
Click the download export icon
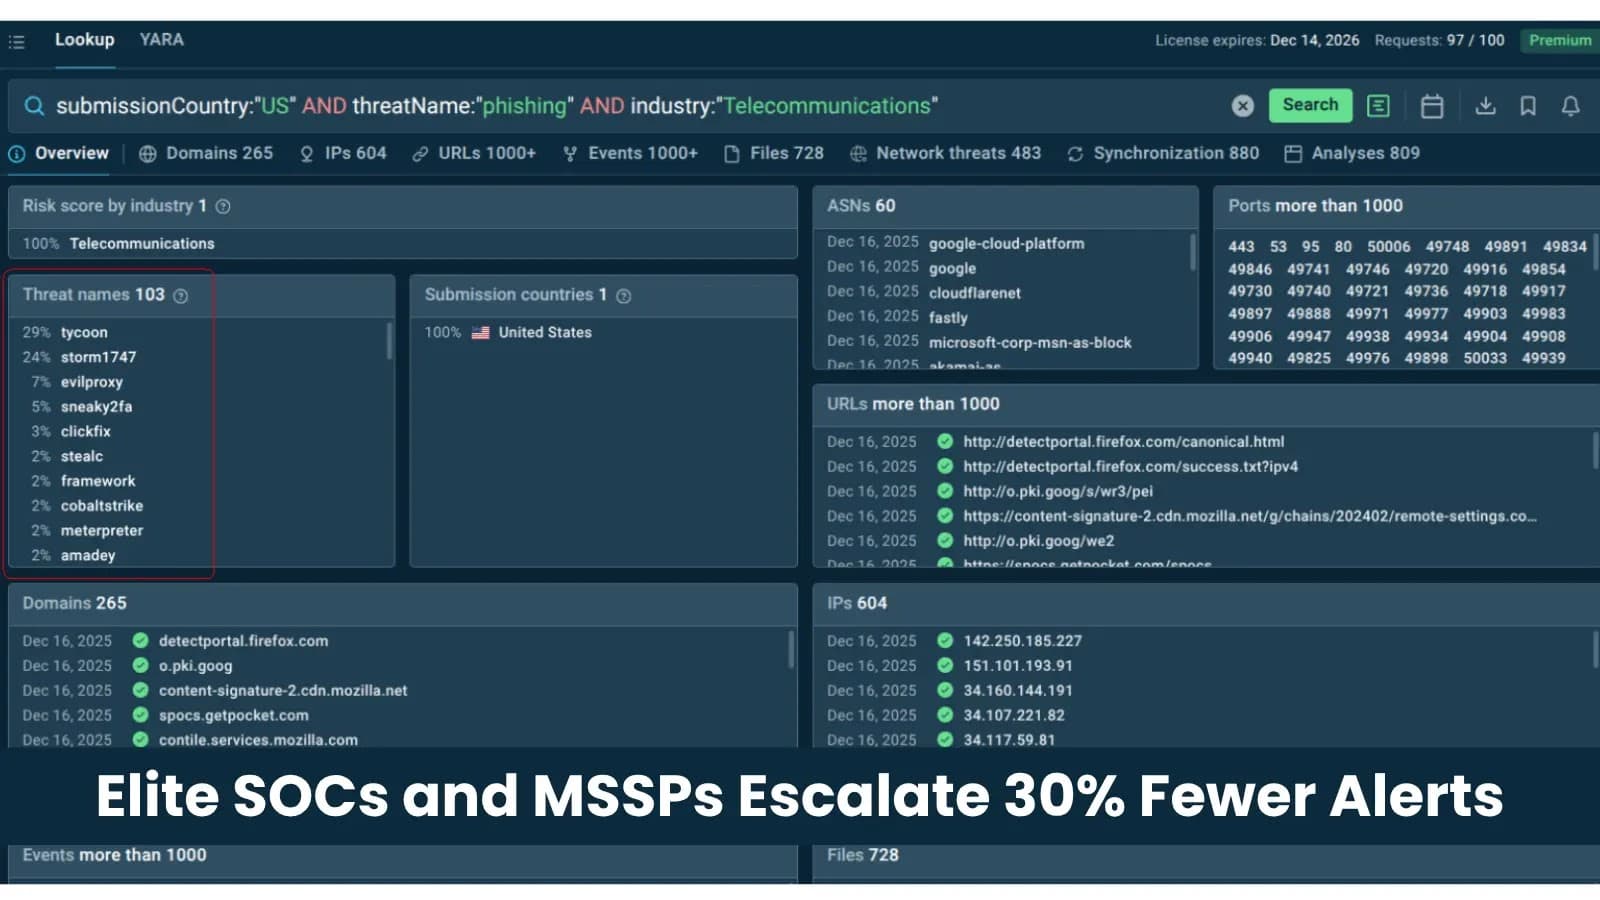pos(1487,106)
